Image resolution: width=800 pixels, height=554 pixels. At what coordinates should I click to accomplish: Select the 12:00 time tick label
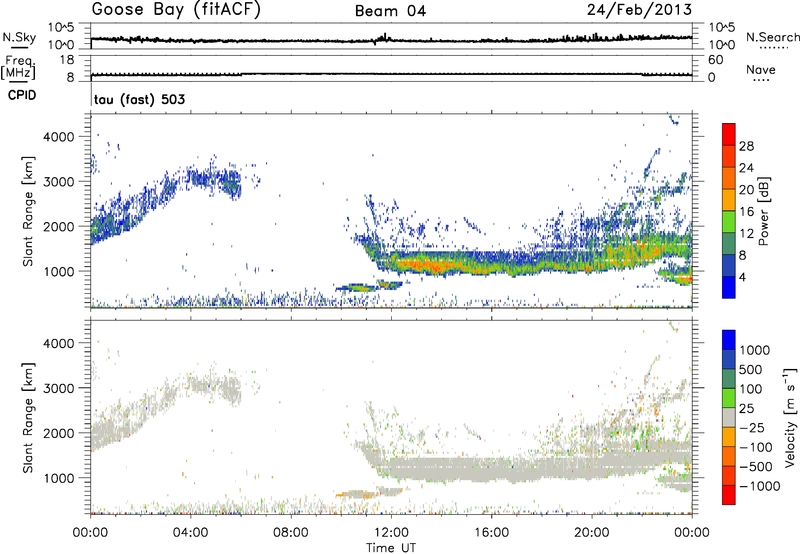(391, 533)
